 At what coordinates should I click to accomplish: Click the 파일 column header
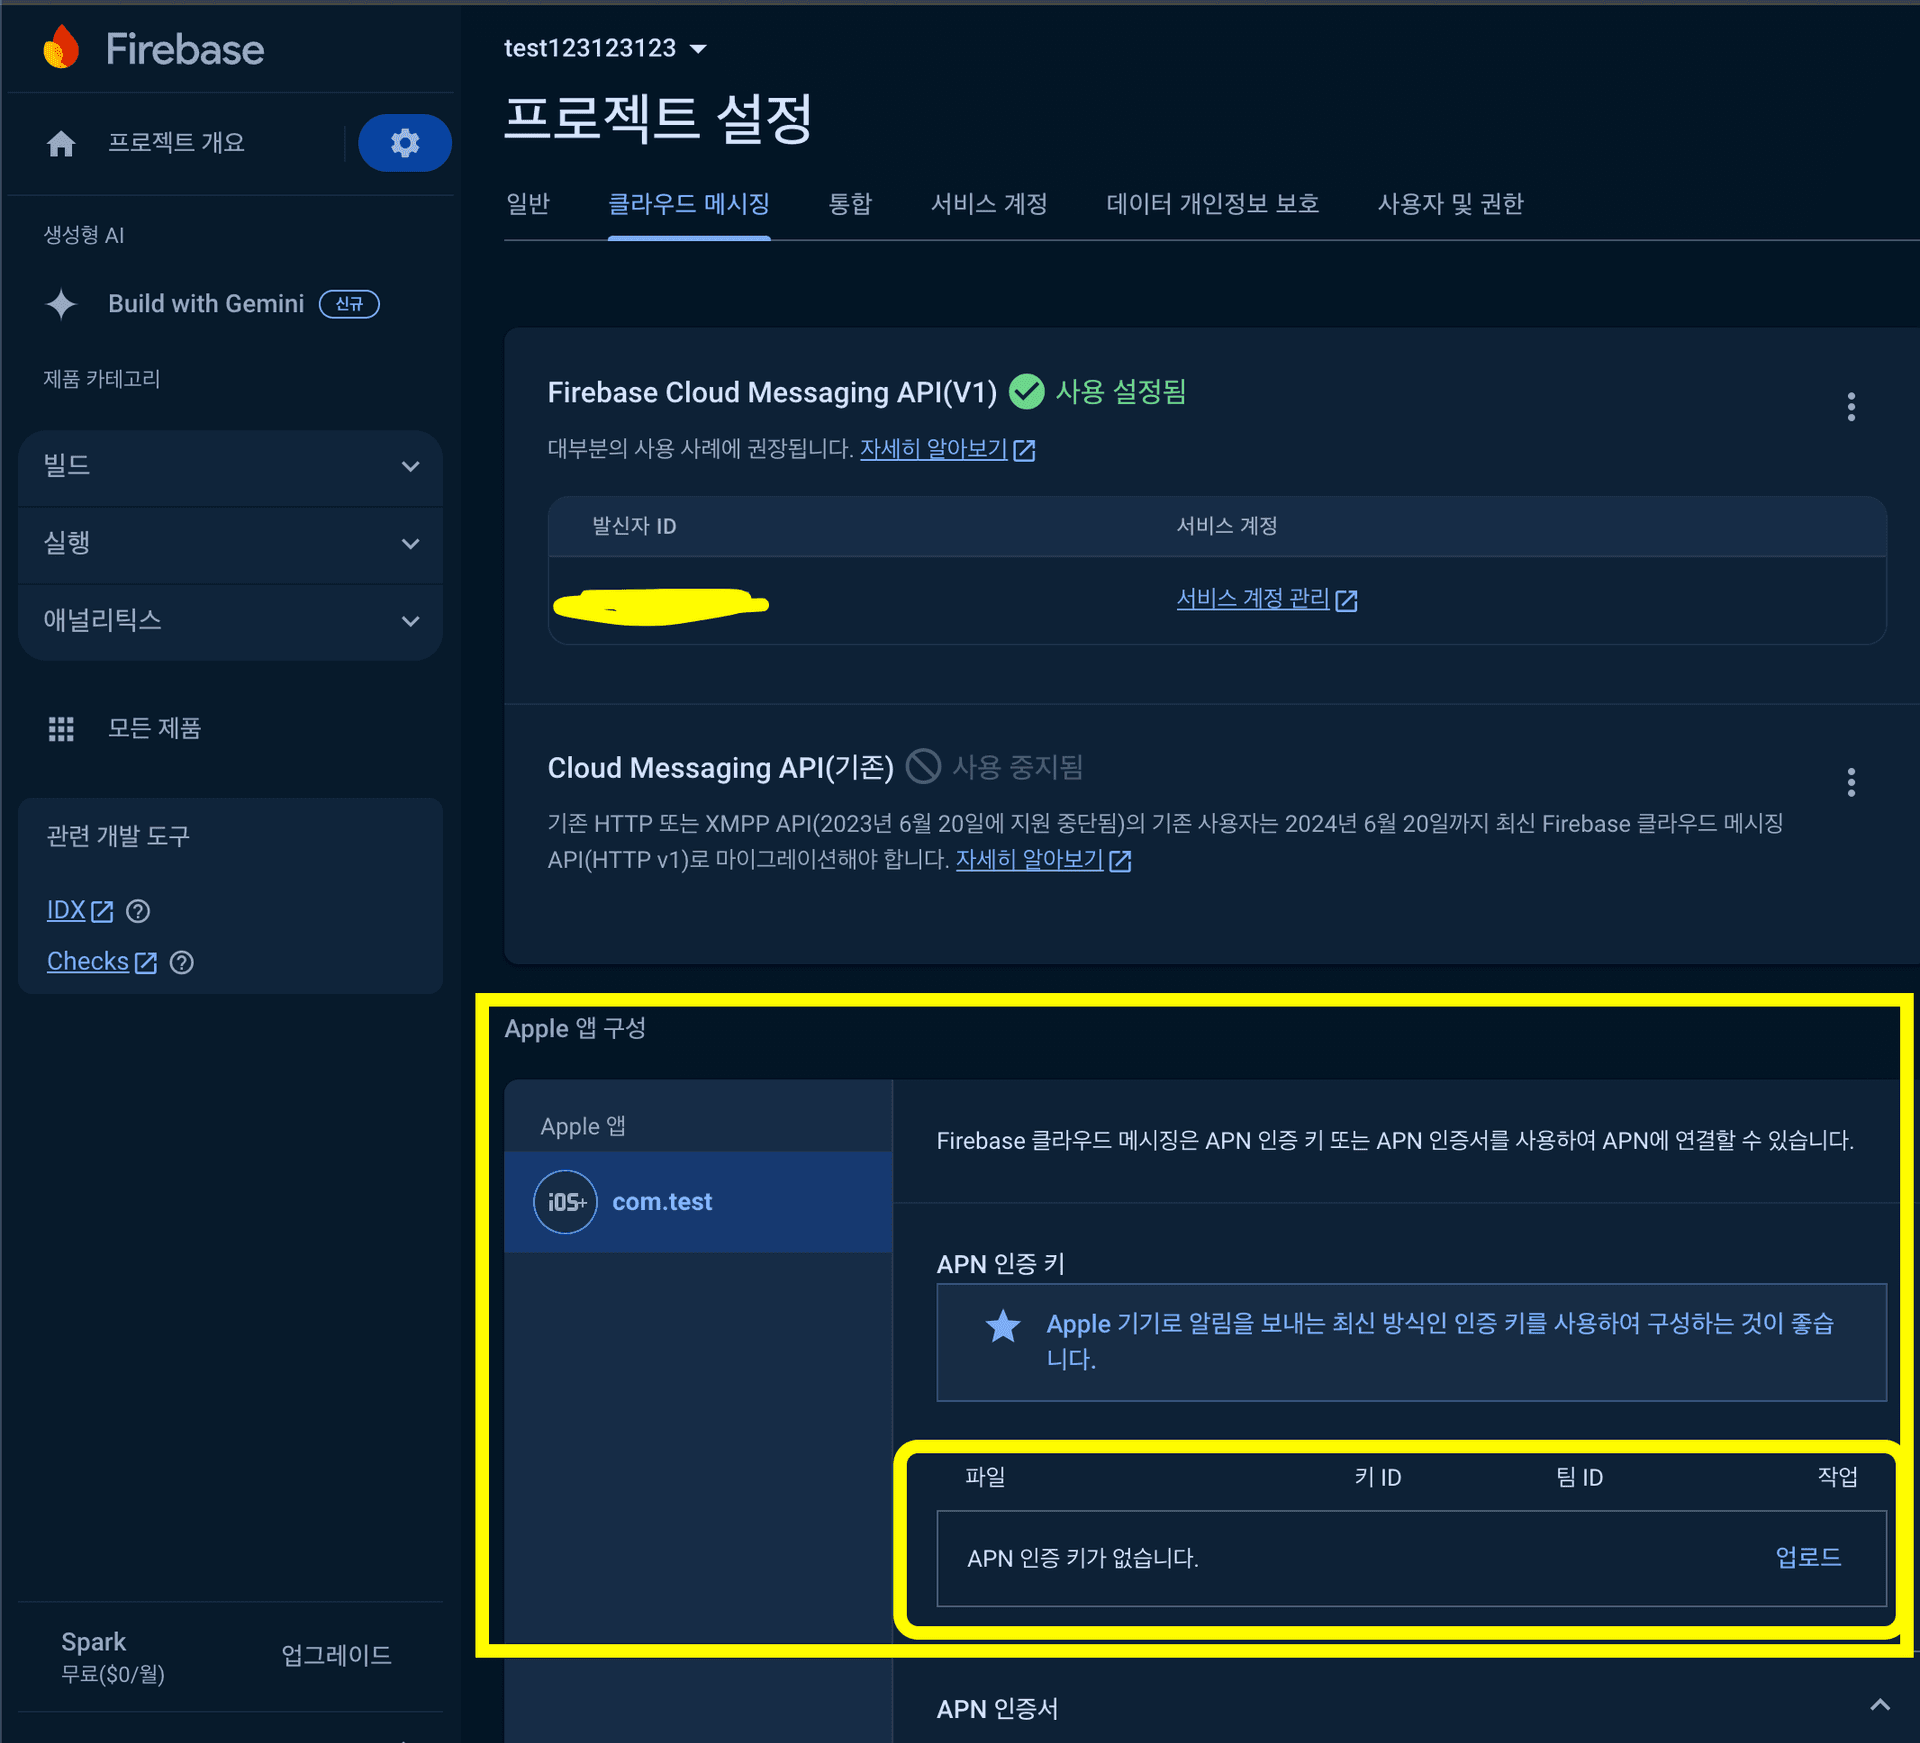[985, 1477]
